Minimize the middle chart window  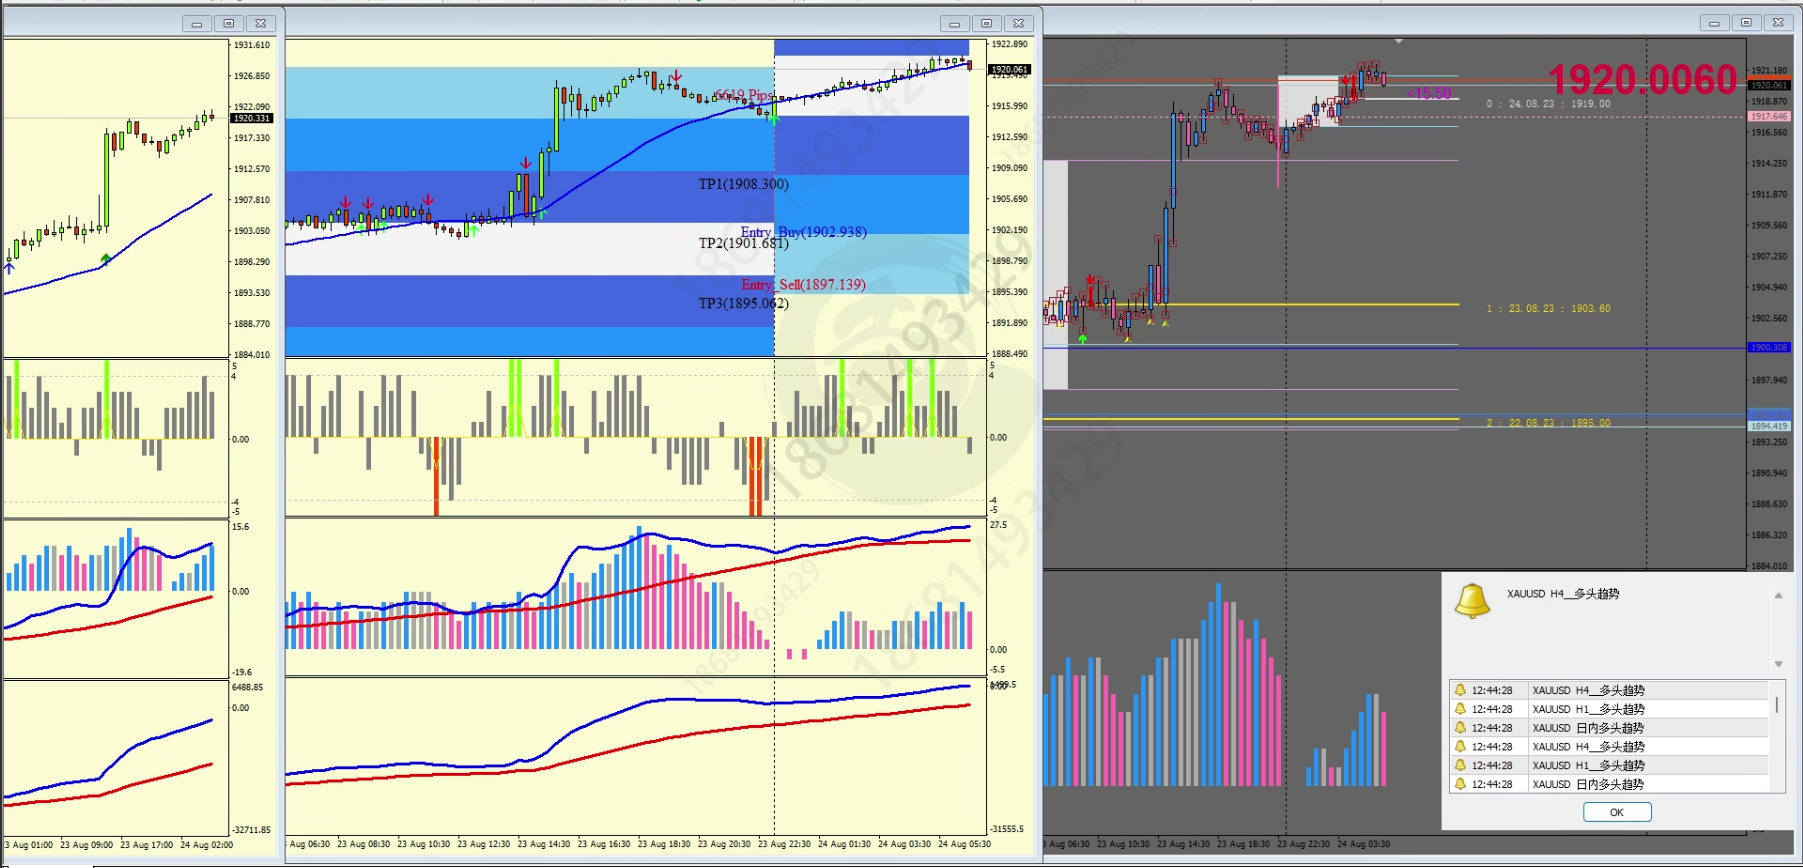(955, 23)
